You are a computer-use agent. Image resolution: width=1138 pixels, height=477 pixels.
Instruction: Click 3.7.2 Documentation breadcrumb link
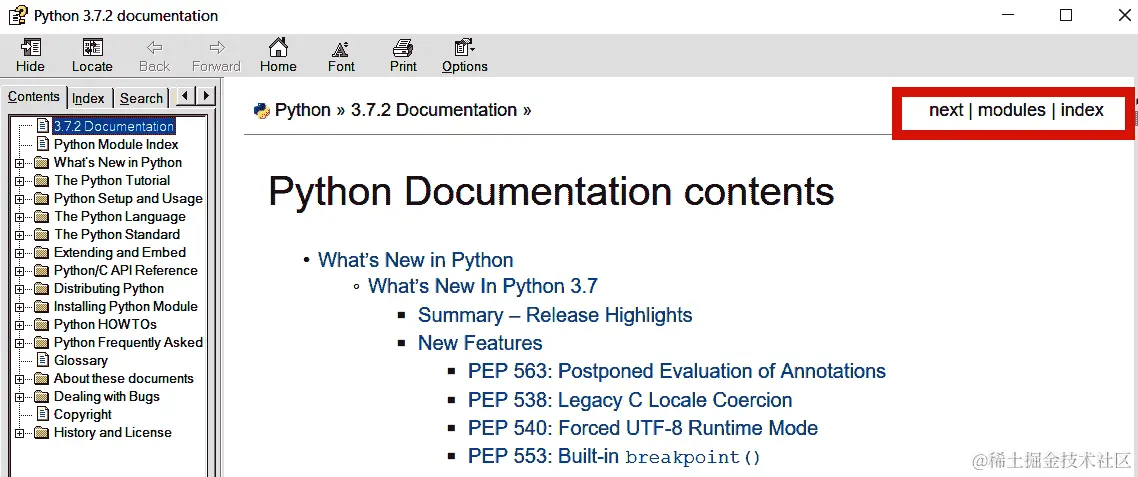[434, 110]
